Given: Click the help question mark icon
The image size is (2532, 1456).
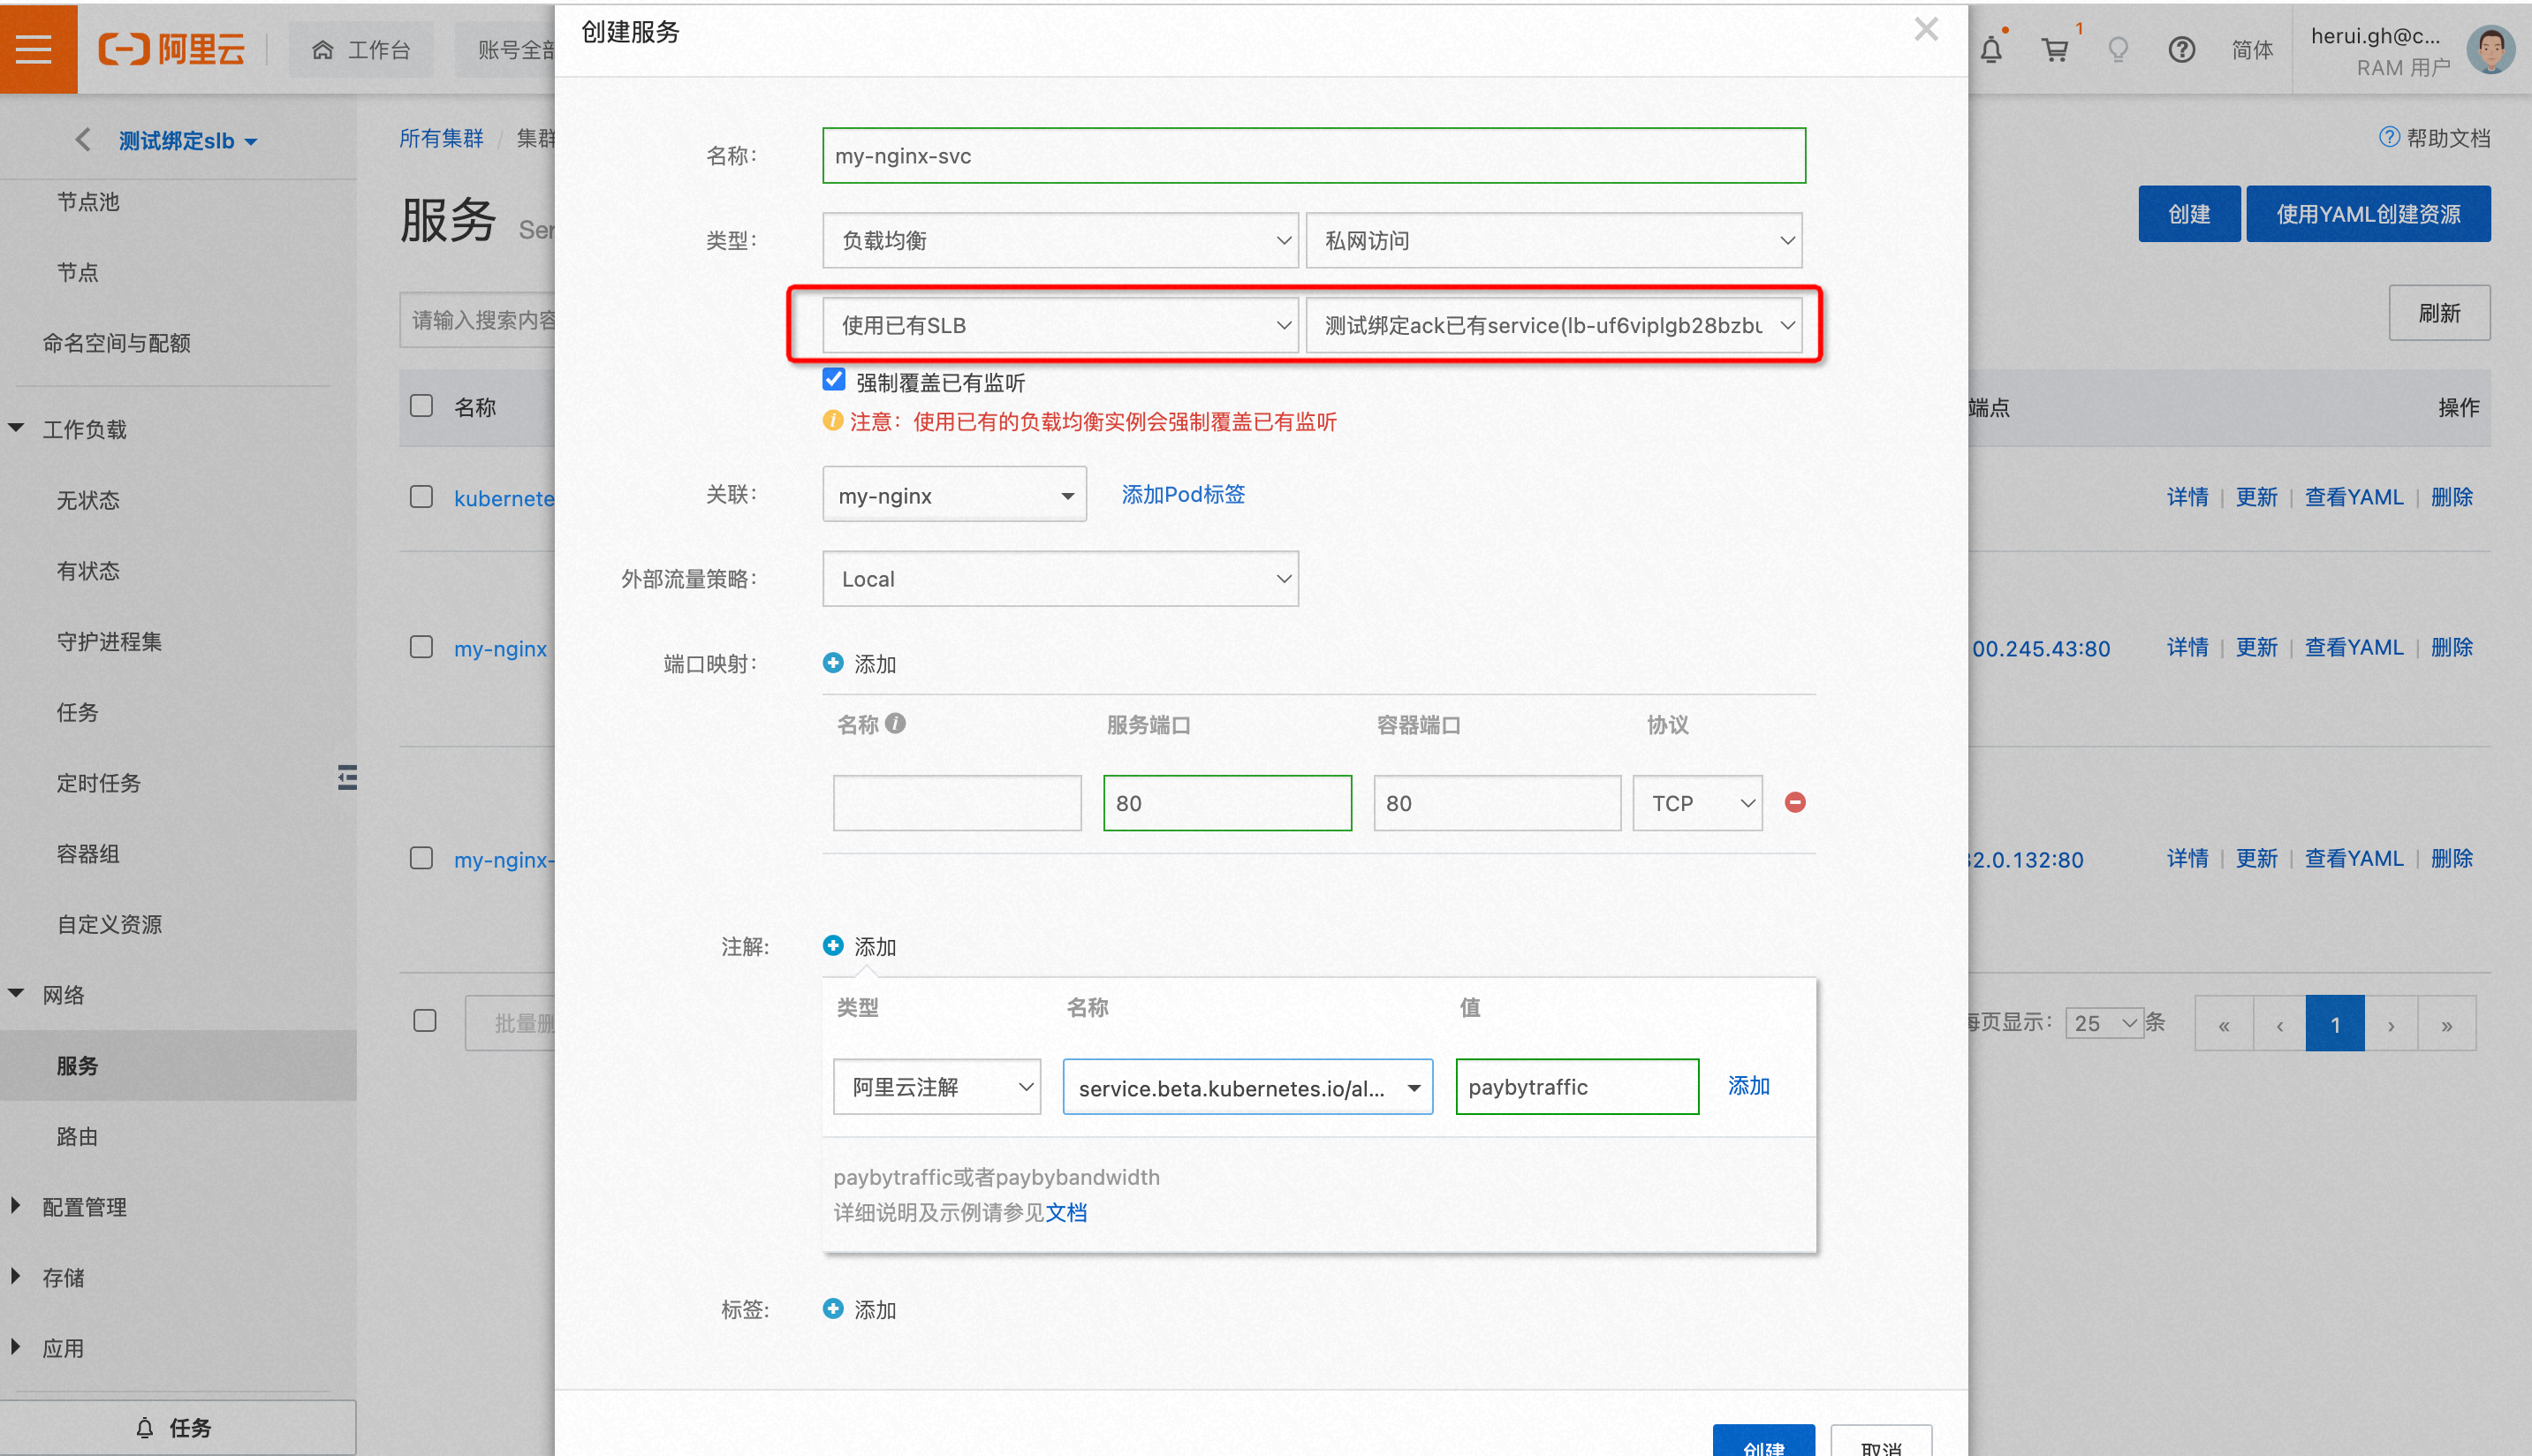Looking at the screenshot, I should (x=2181, y=49).
